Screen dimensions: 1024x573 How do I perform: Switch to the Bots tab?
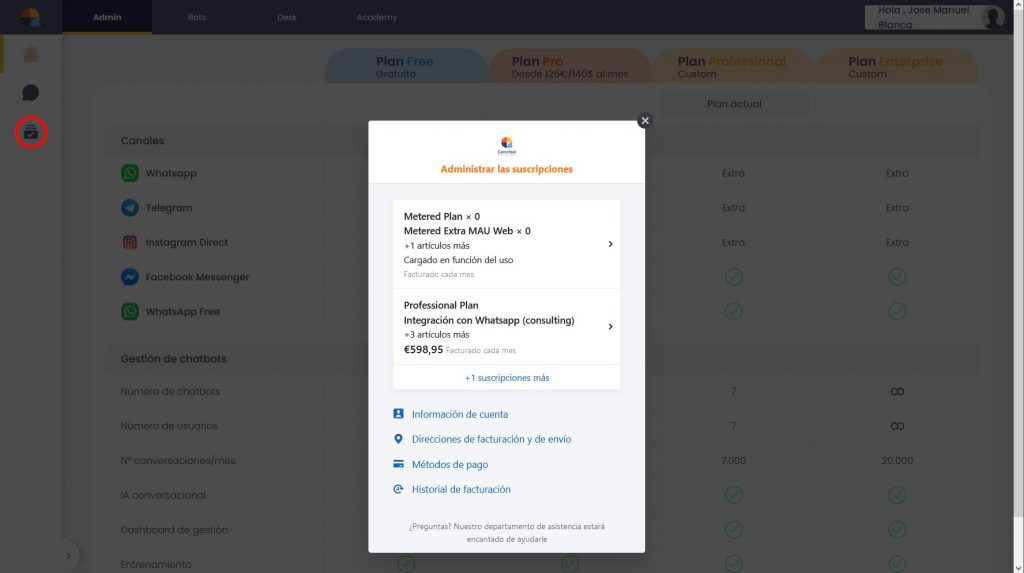[x=197, y=17]
